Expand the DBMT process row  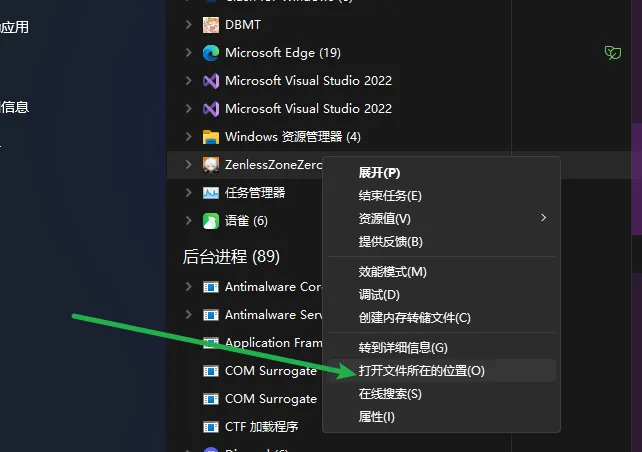[188, 25]
